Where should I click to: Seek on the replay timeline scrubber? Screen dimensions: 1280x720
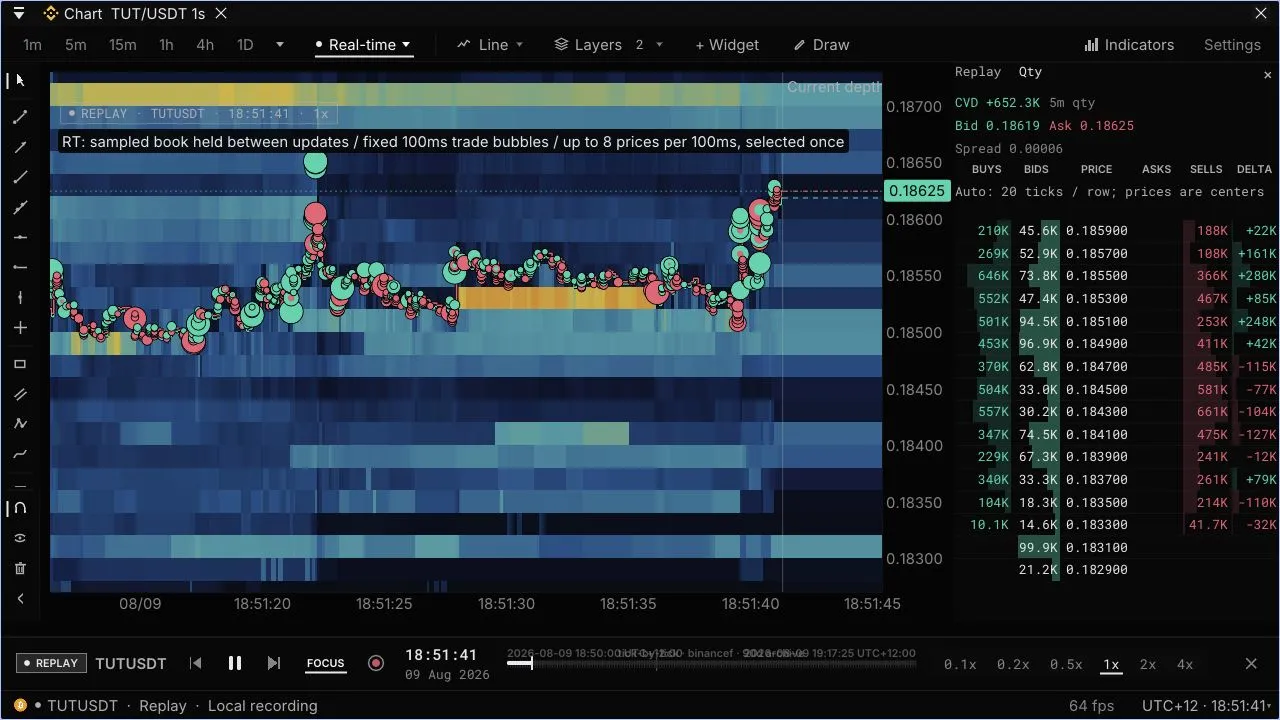point(711,663)
